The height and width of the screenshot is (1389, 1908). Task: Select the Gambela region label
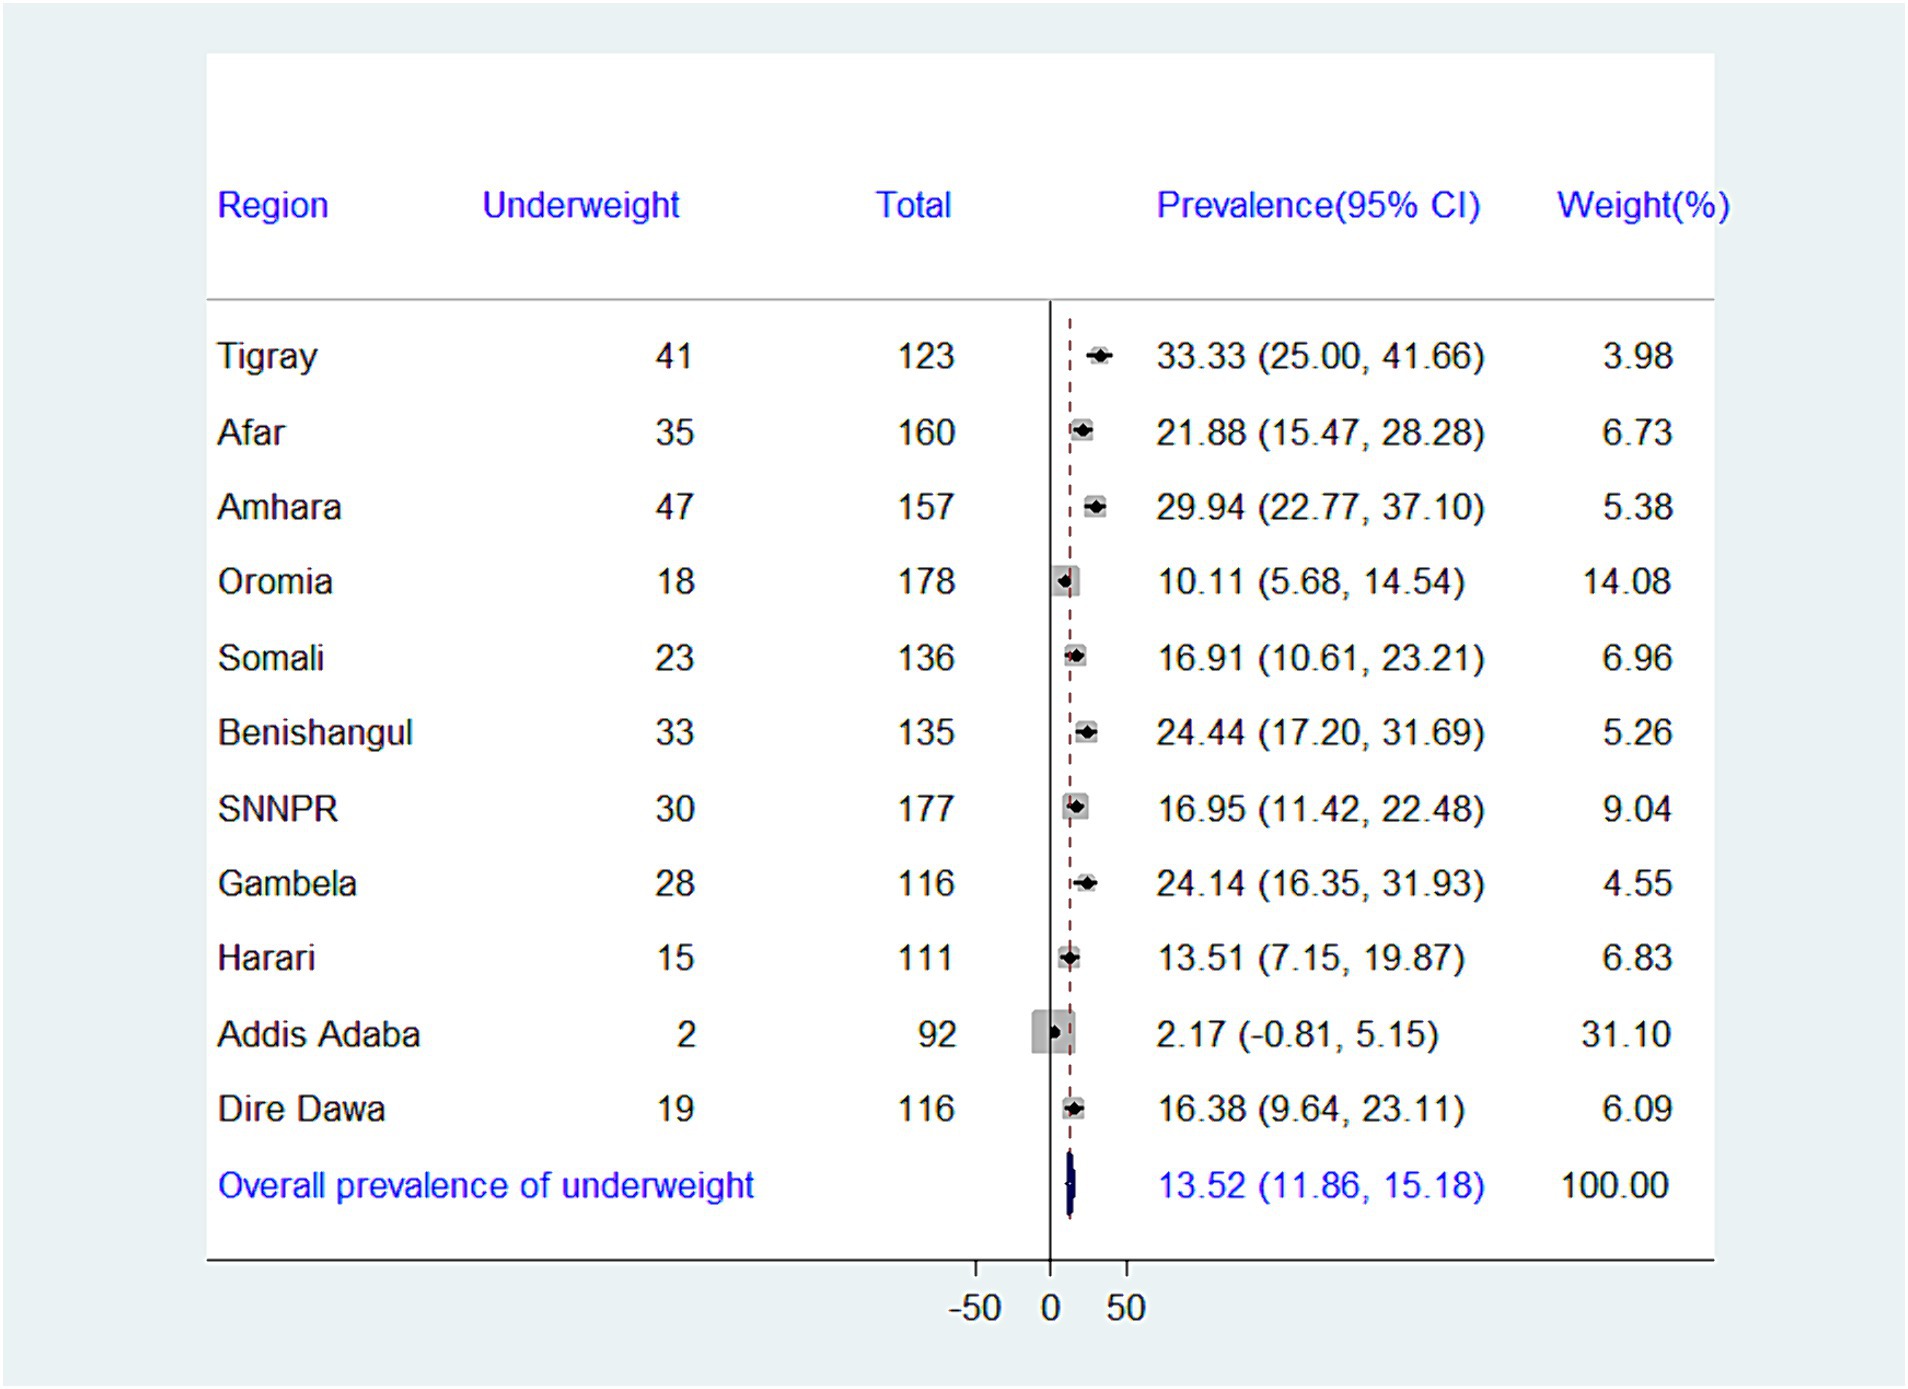click(287, 883)
